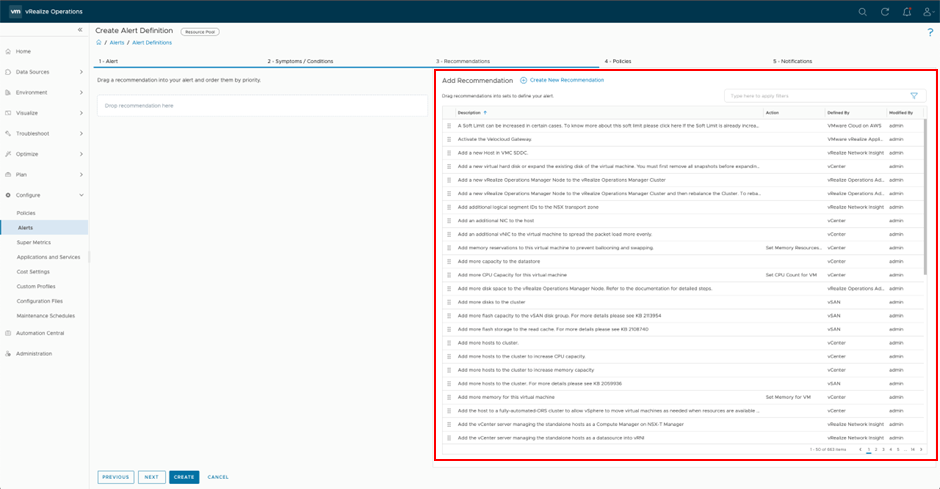Click the CANCEL button
Screen dimensions: 940x489
pos(218,477)
